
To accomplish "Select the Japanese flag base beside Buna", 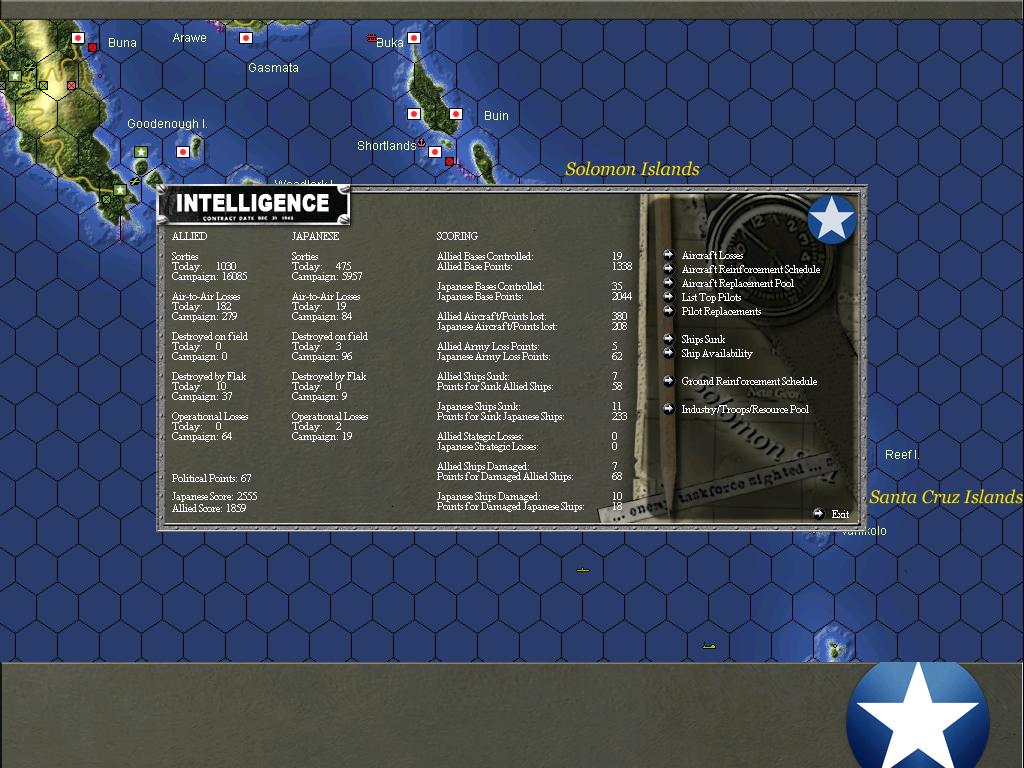I will coord(78,38).
